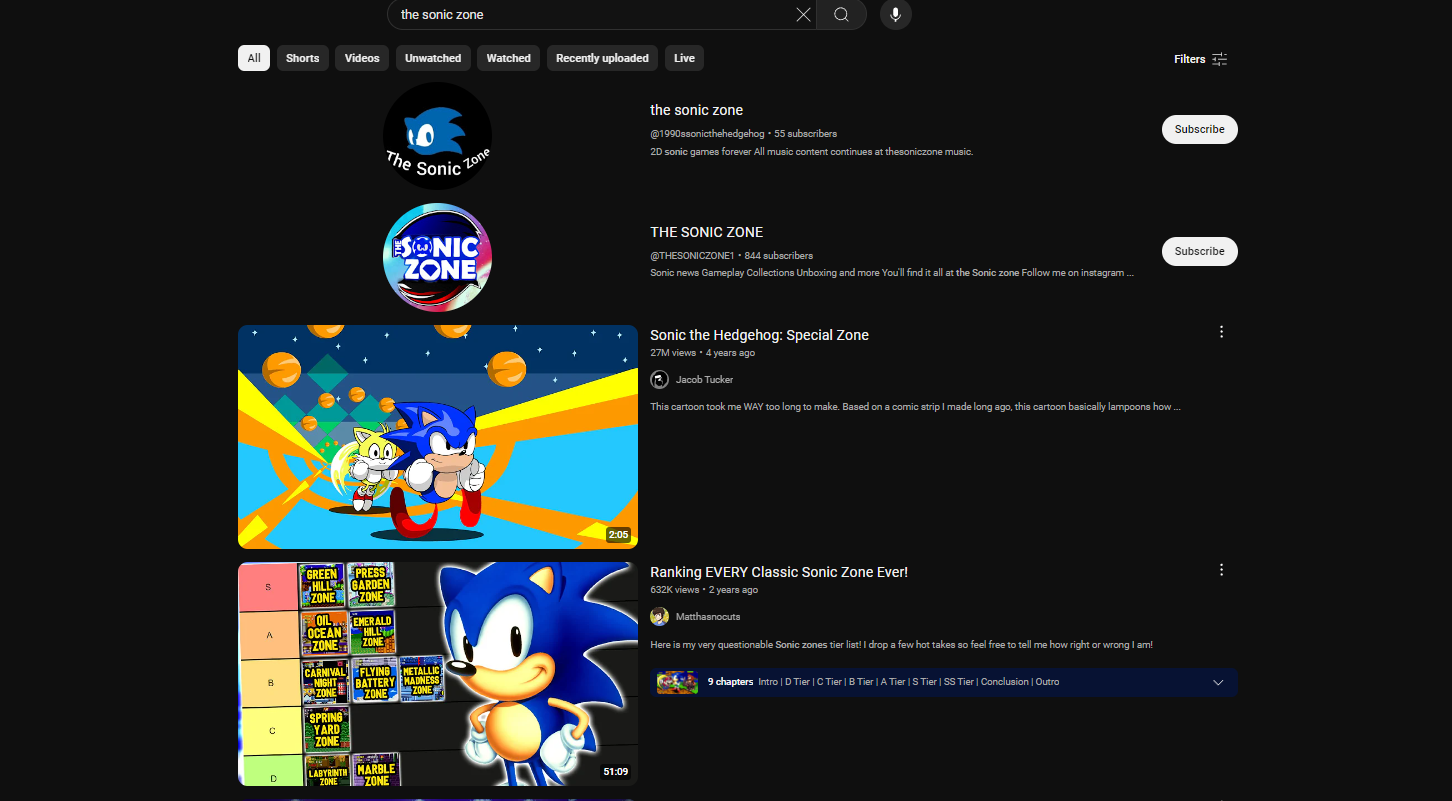Go to Matthasnocuts channel name
Image resolution: width=1452 pixels, height=801 pixels.
click(708, 617)
